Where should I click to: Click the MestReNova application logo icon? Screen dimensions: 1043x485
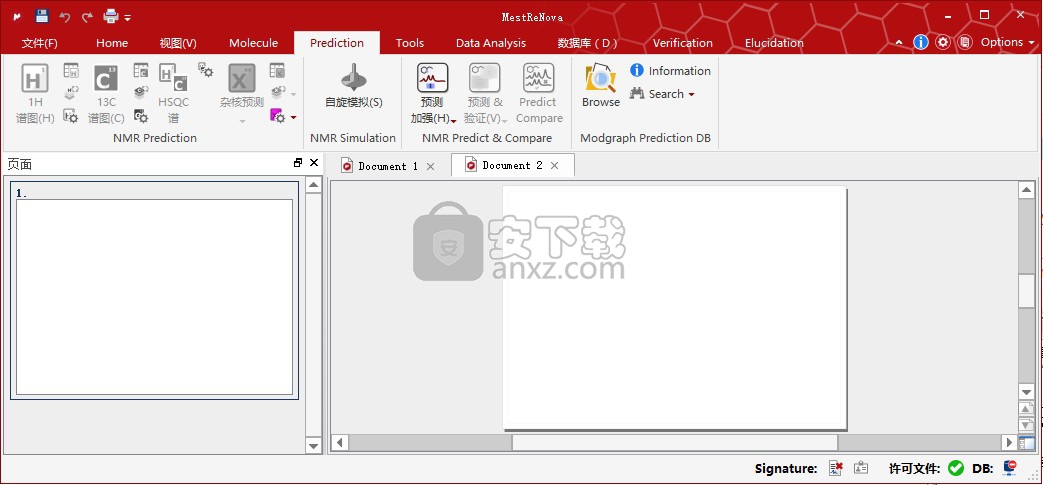coord(17,17)
